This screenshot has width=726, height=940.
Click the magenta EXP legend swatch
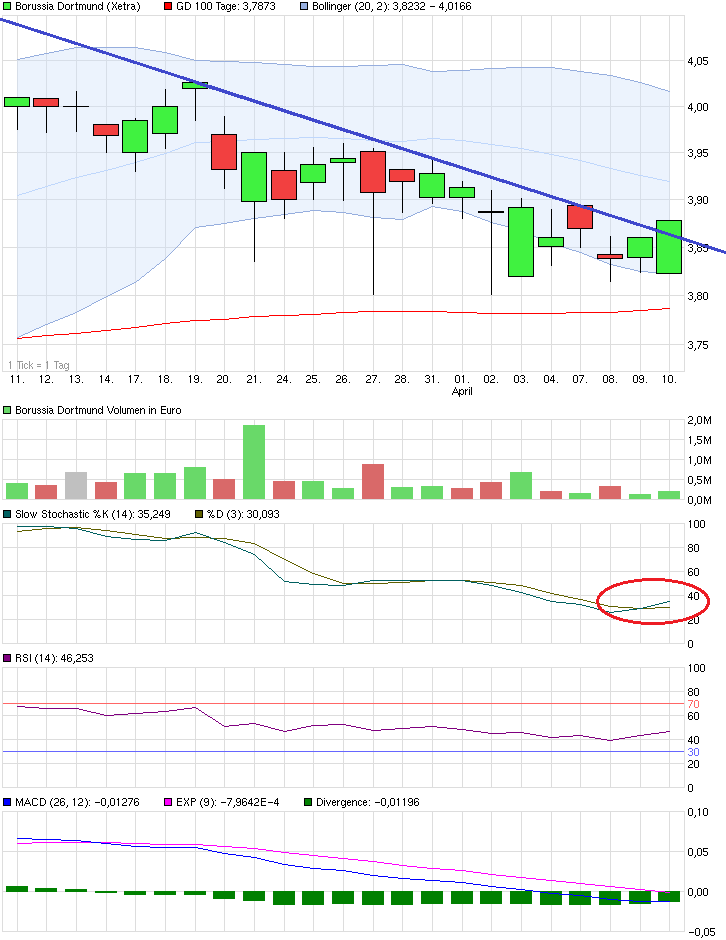pos(168,802)
